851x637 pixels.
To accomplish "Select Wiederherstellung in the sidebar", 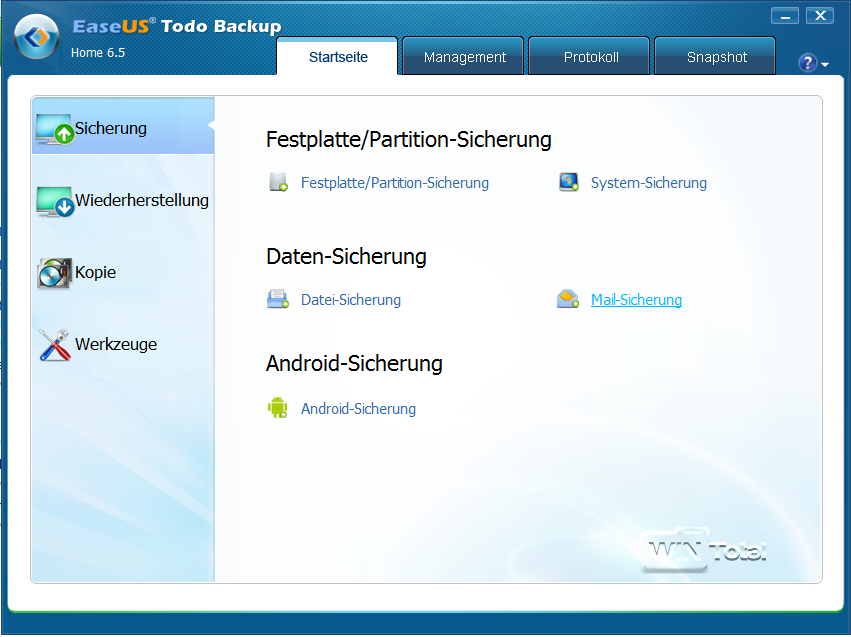I will pos(123,200).
